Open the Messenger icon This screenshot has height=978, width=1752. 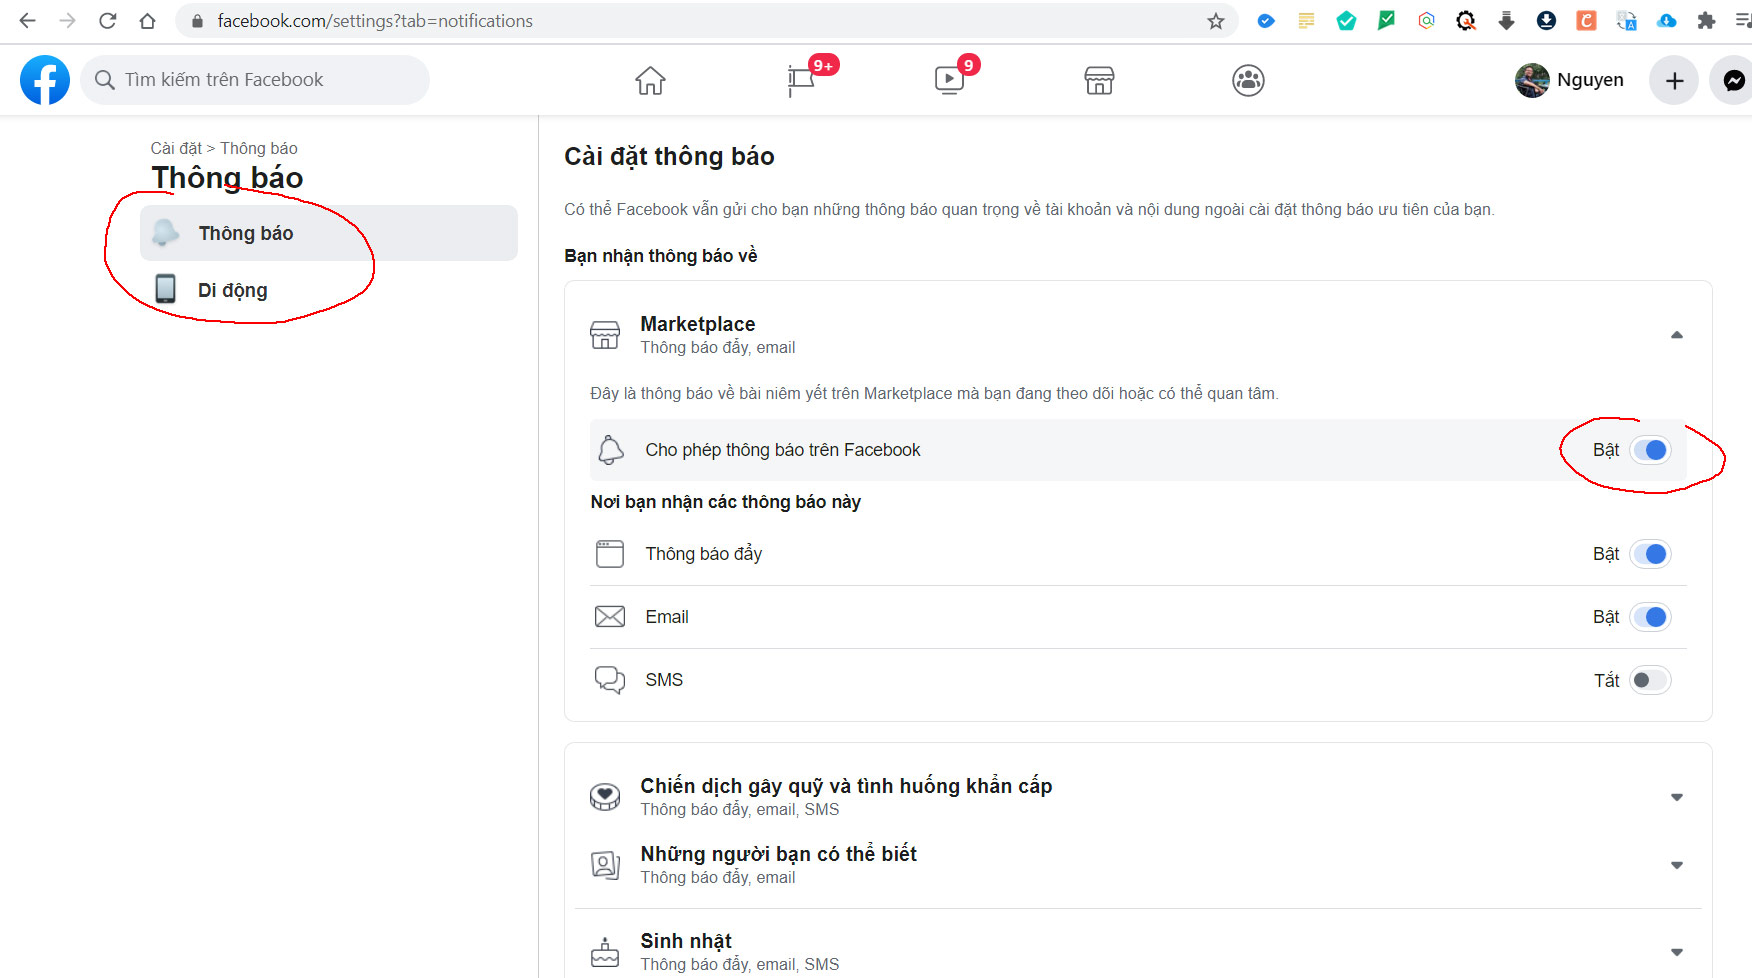click(x=1734, y=80)
